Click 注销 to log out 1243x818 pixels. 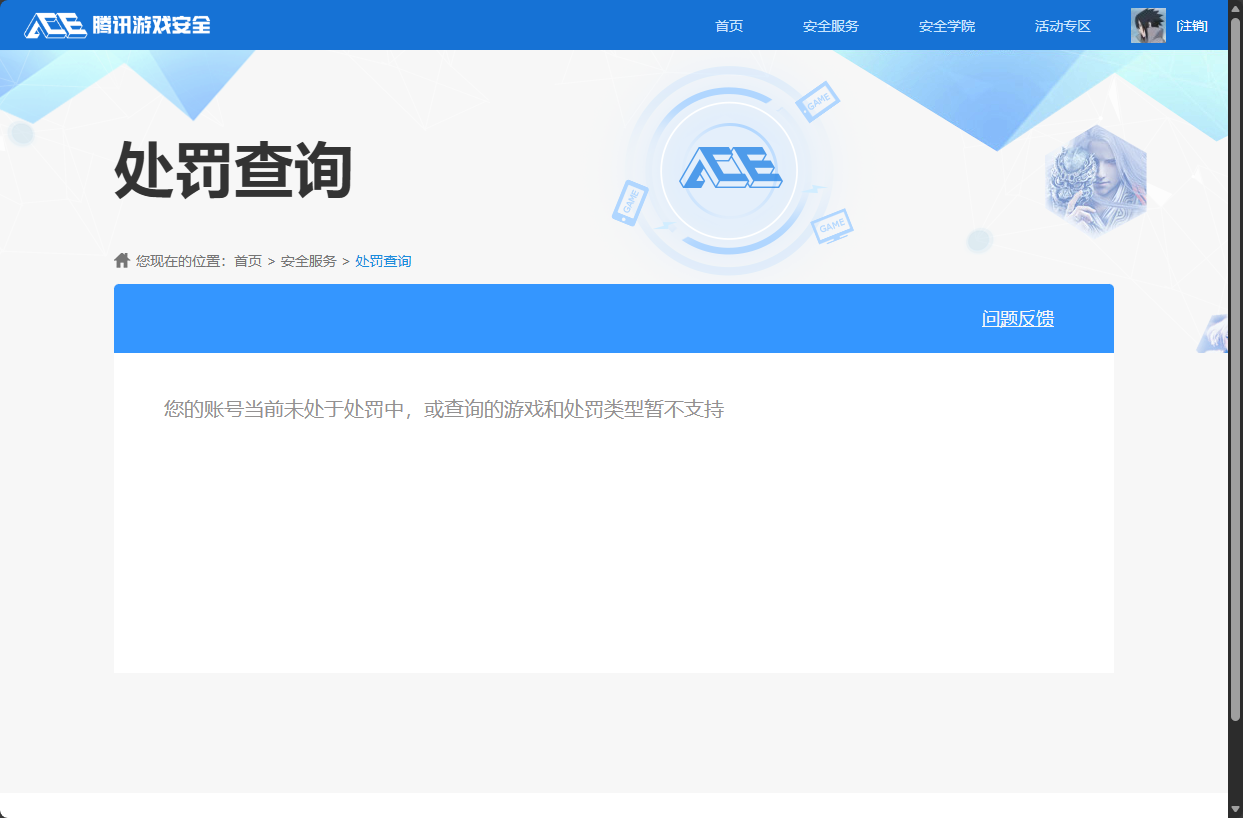[x=1193, y=25]
